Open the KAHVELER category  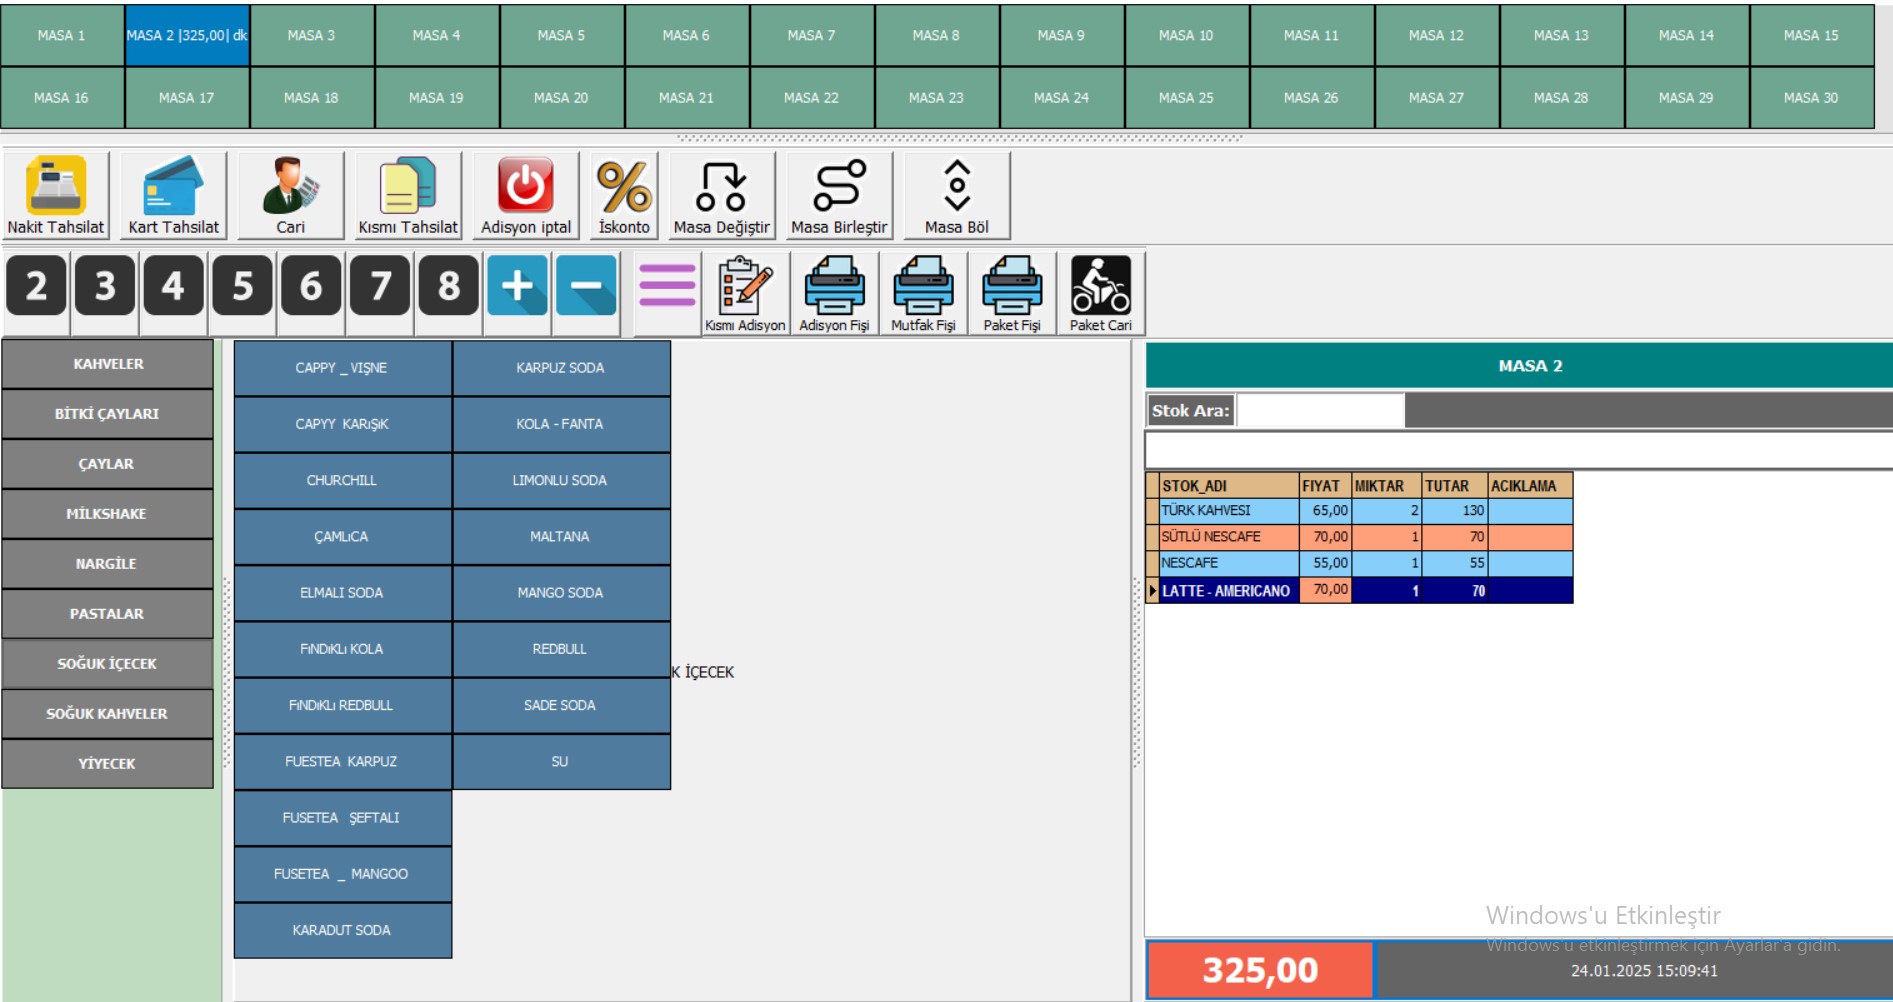coord(108,364)
